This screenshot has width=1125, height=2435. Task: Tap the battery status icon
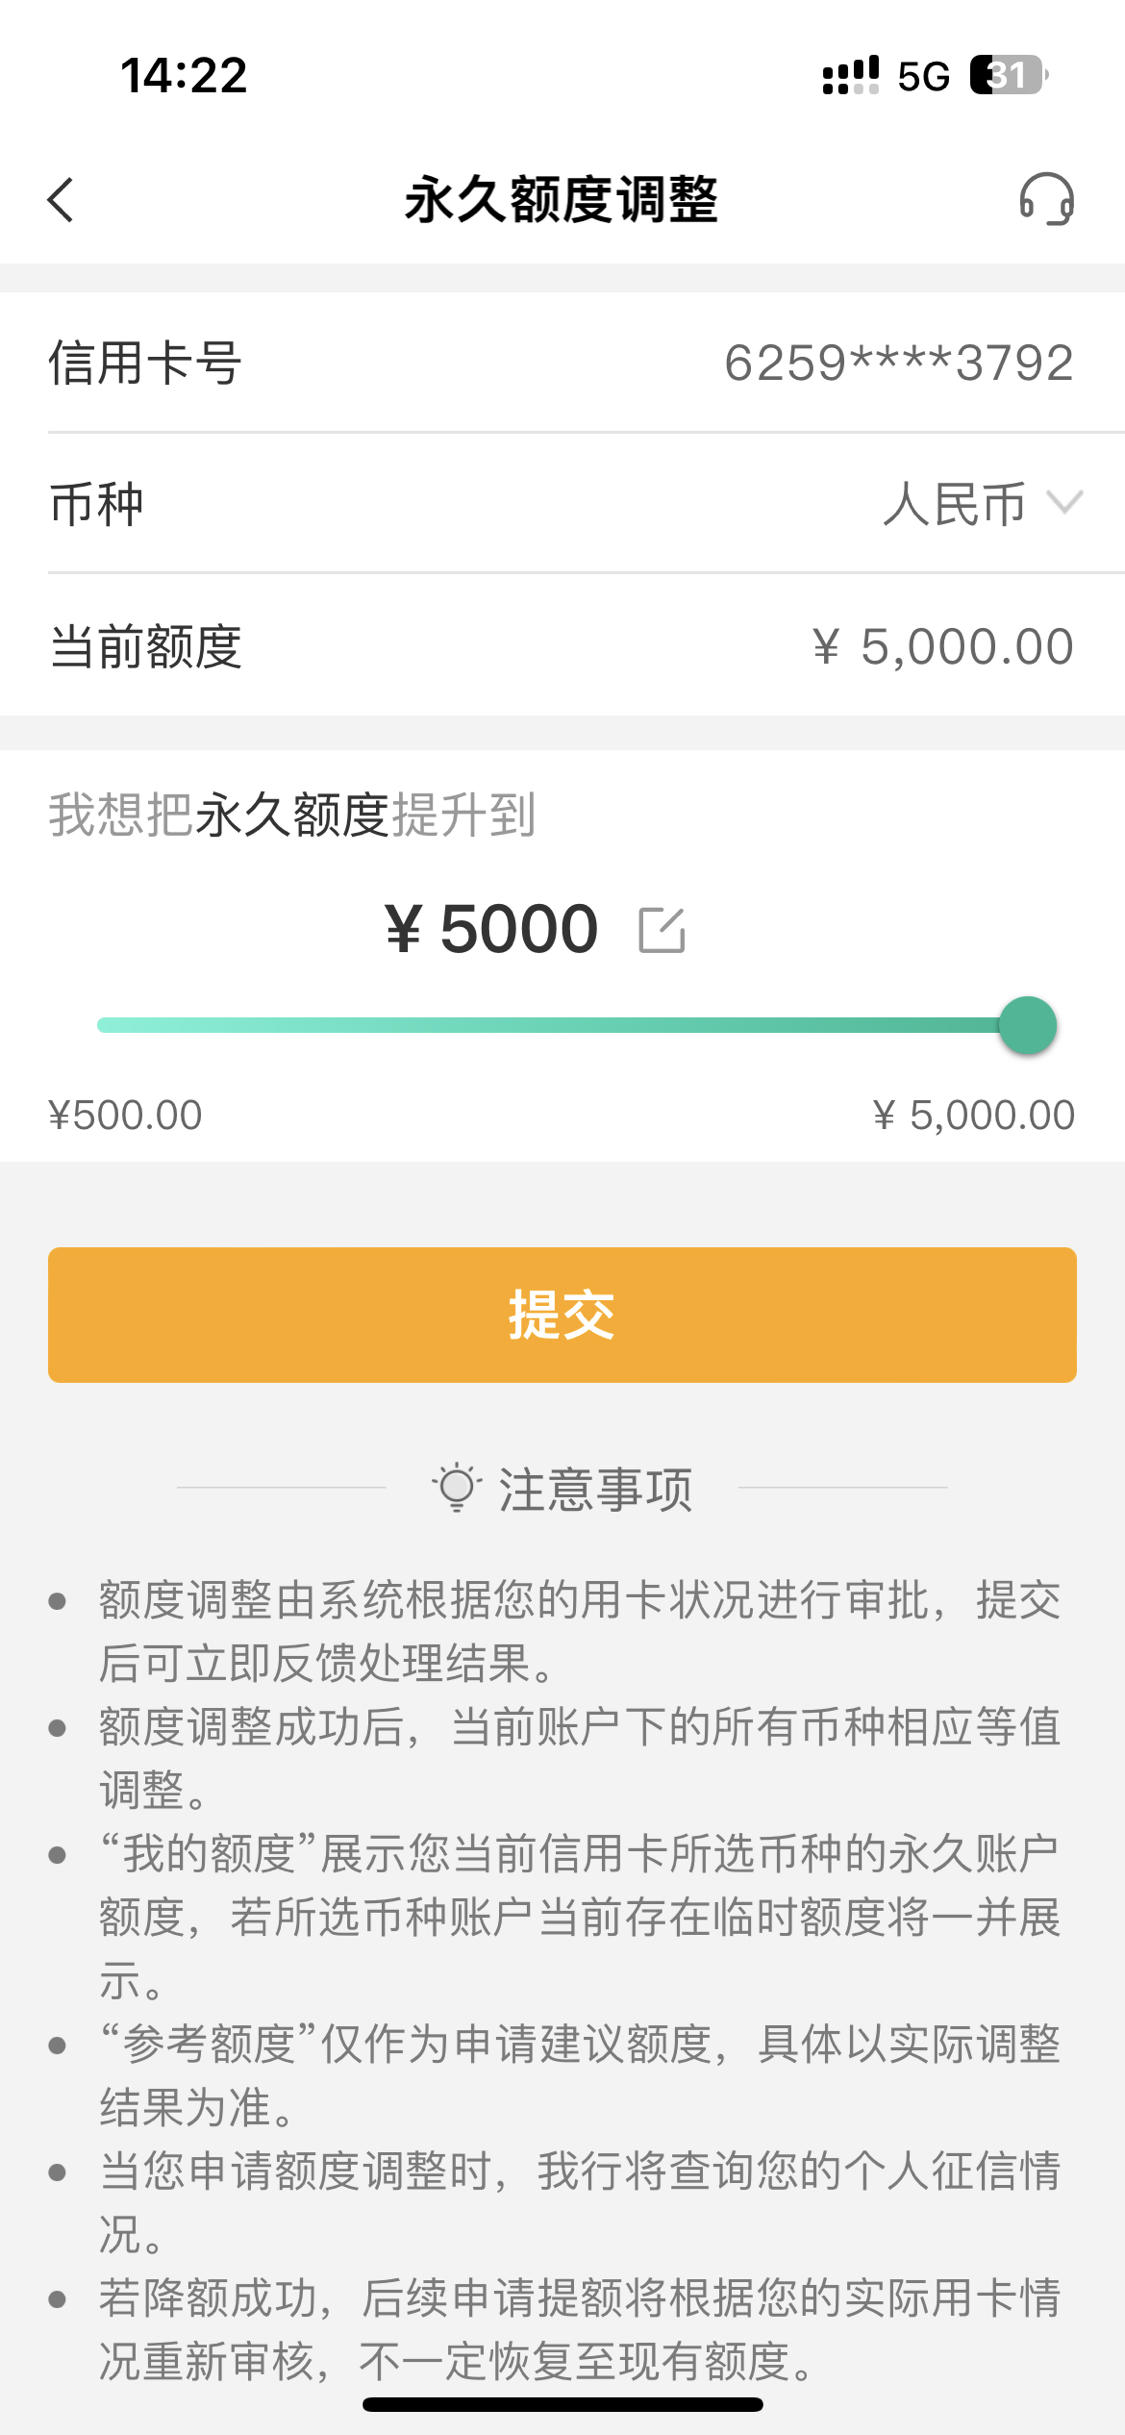pyautogui.click(x=1008, y=75)
